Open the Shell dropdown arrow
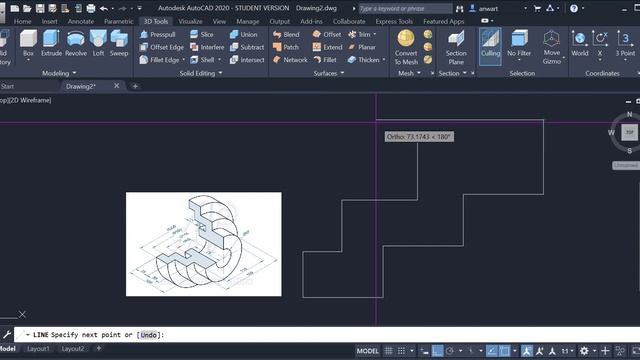 [x=220, y=60]
